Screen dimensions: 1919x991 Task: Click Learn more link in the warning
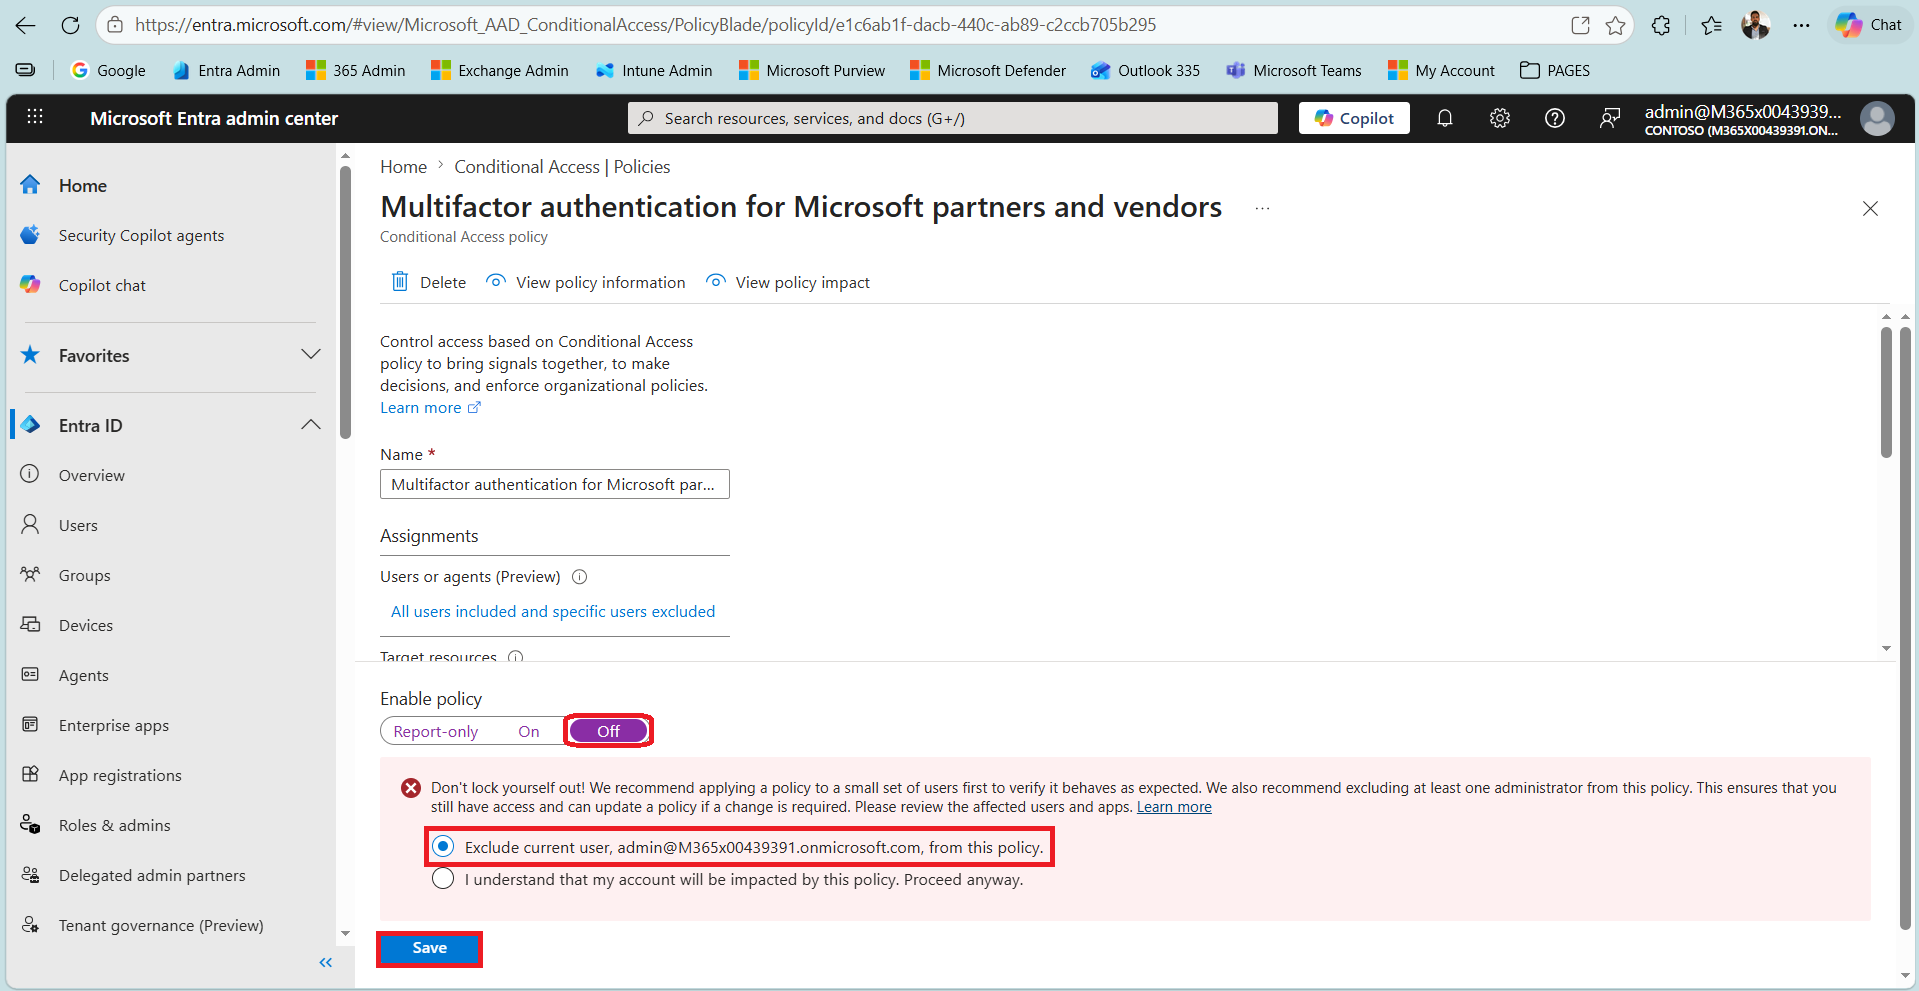click(x=1174, y=807)
